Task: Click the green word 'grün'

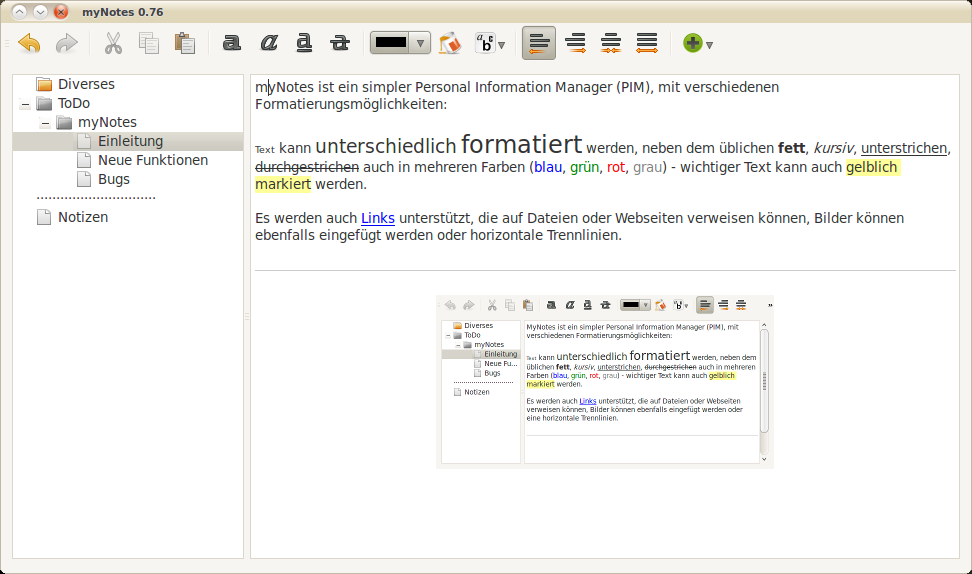Action: [x=585, y=167]
